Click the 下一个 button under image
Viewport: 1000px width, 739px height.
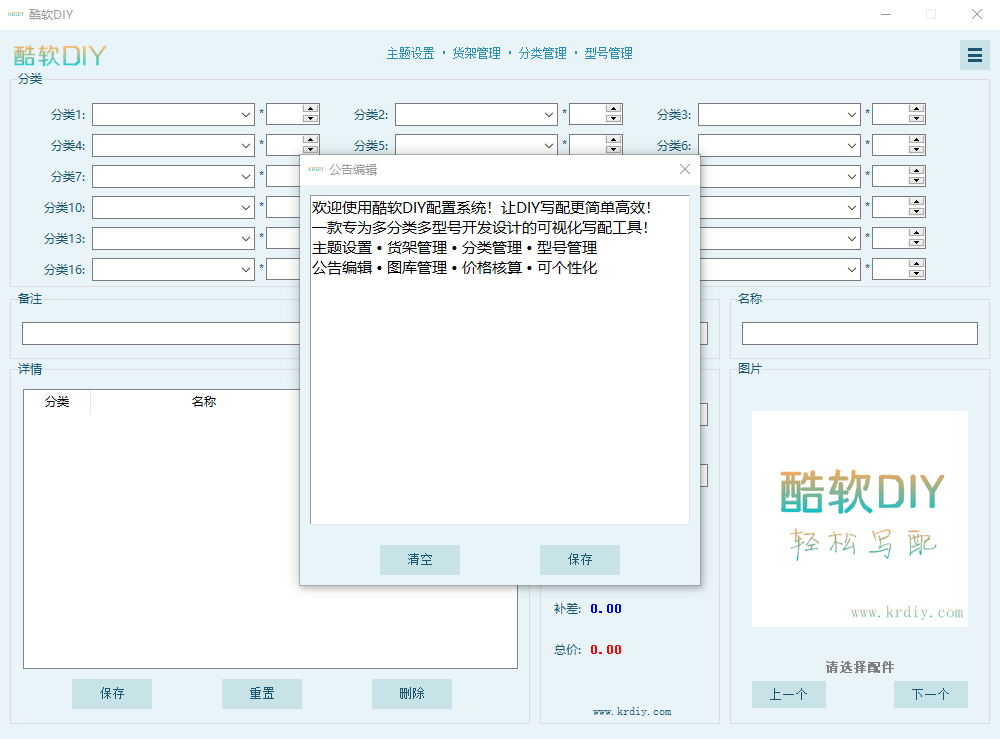click(930, 694)
